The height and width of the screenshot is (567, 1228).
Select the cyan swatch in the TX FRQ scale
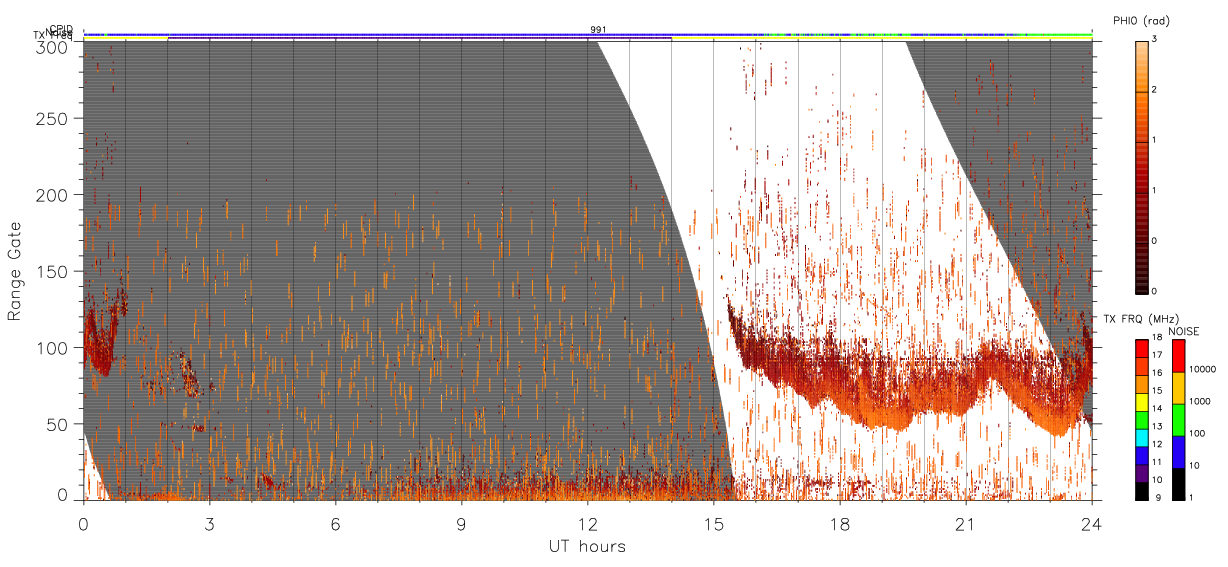[1141, 436]
